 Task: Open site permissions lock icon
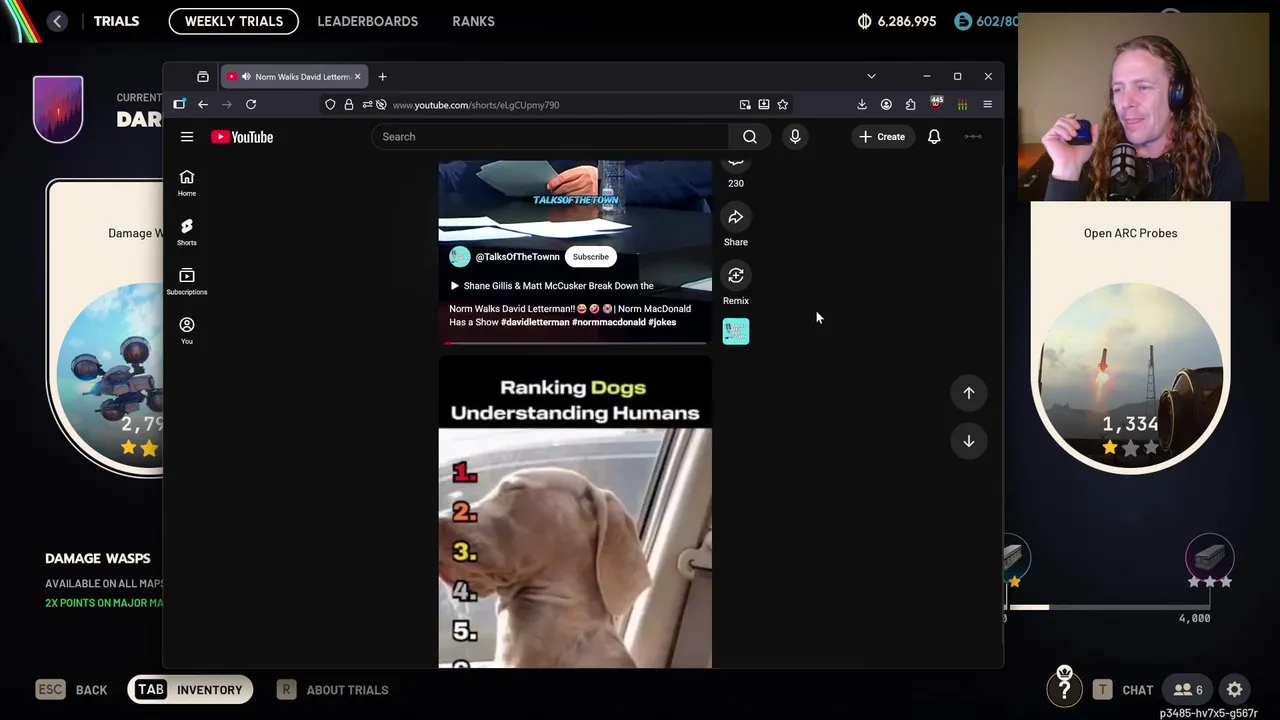(349, 105)
